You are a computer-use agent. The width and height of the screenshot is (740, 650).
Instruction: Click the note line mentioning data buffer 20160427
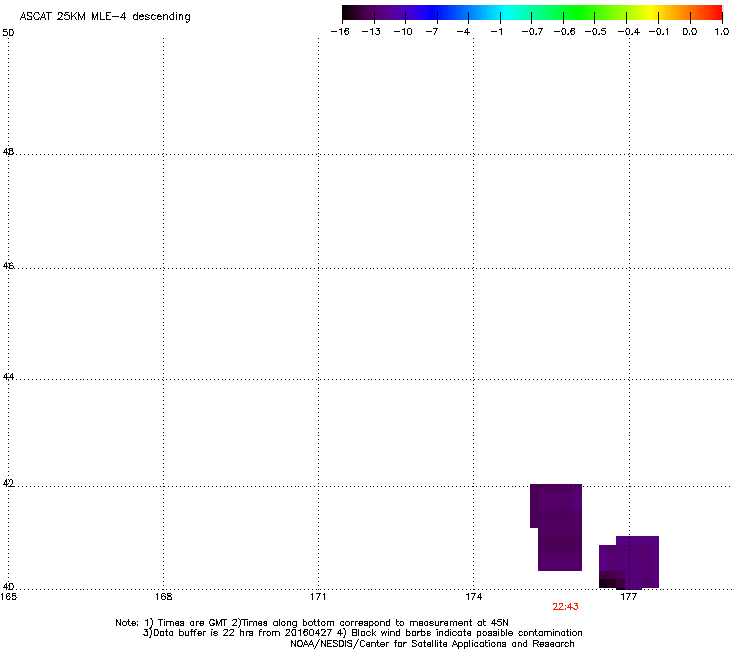point(362,633)
